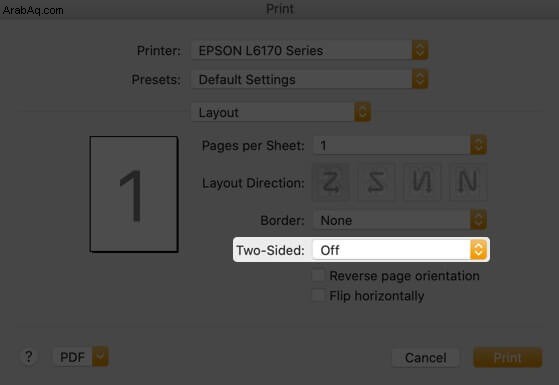Choose the right-to-left S layout direction icon
This screenshot has width=559, height=385.
tap(376, 182)
